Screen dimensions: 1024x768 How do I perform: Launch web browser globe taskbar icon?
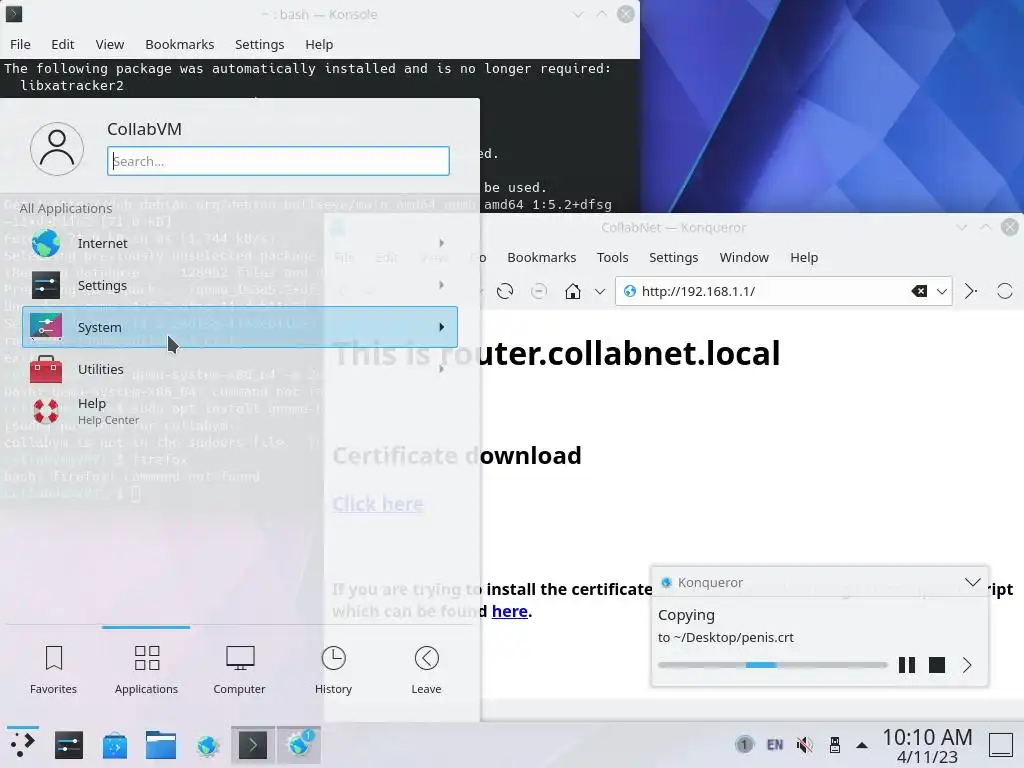click(208, 744)
